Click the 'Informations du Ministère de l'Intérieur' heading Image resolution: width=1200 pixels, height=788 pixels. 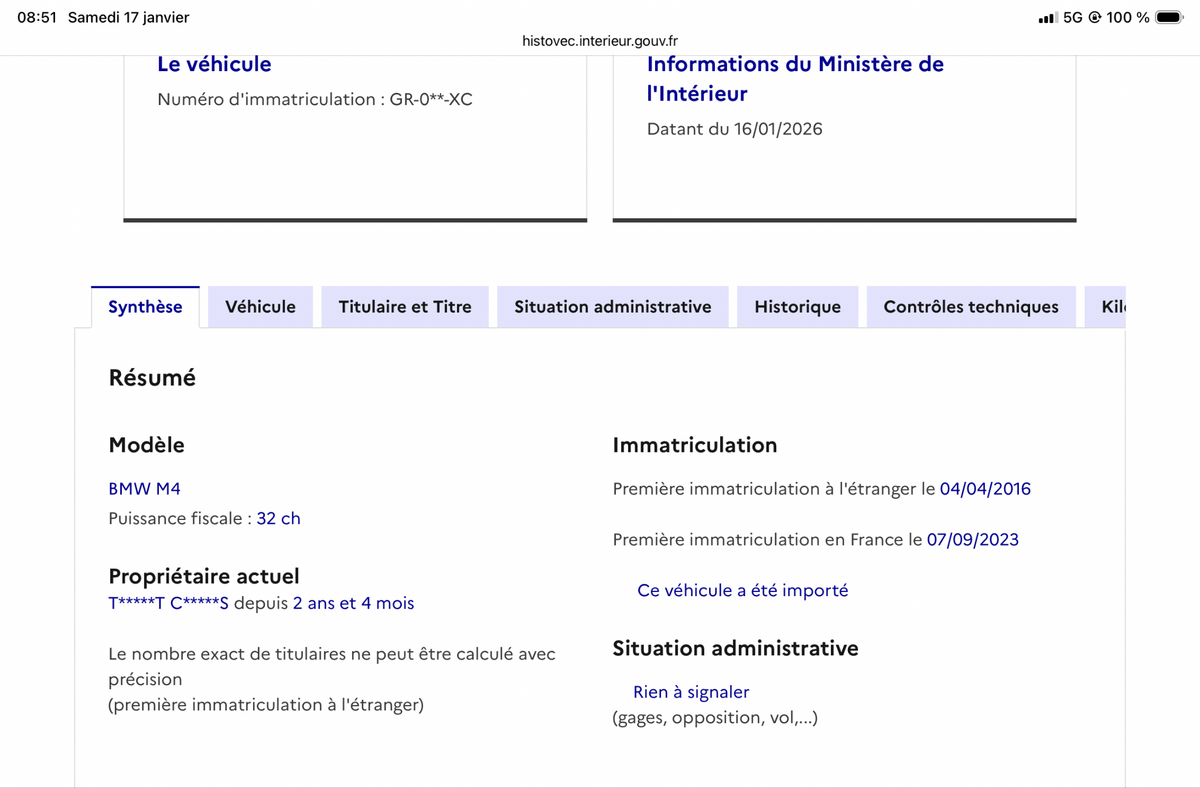(x=795, y=78)
